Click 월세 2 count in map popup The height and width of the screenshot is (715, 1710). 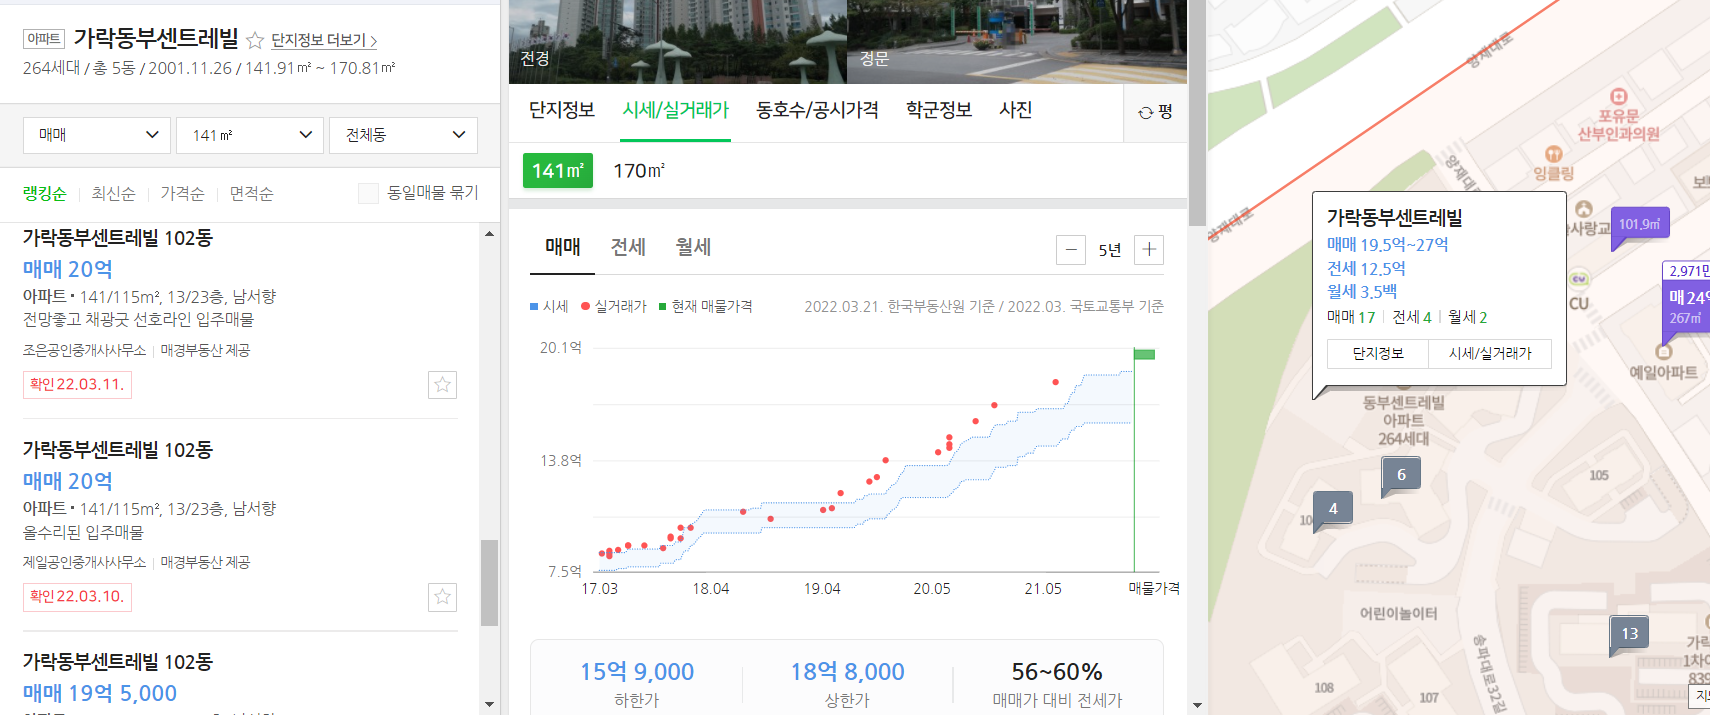tap(1468, 317)
